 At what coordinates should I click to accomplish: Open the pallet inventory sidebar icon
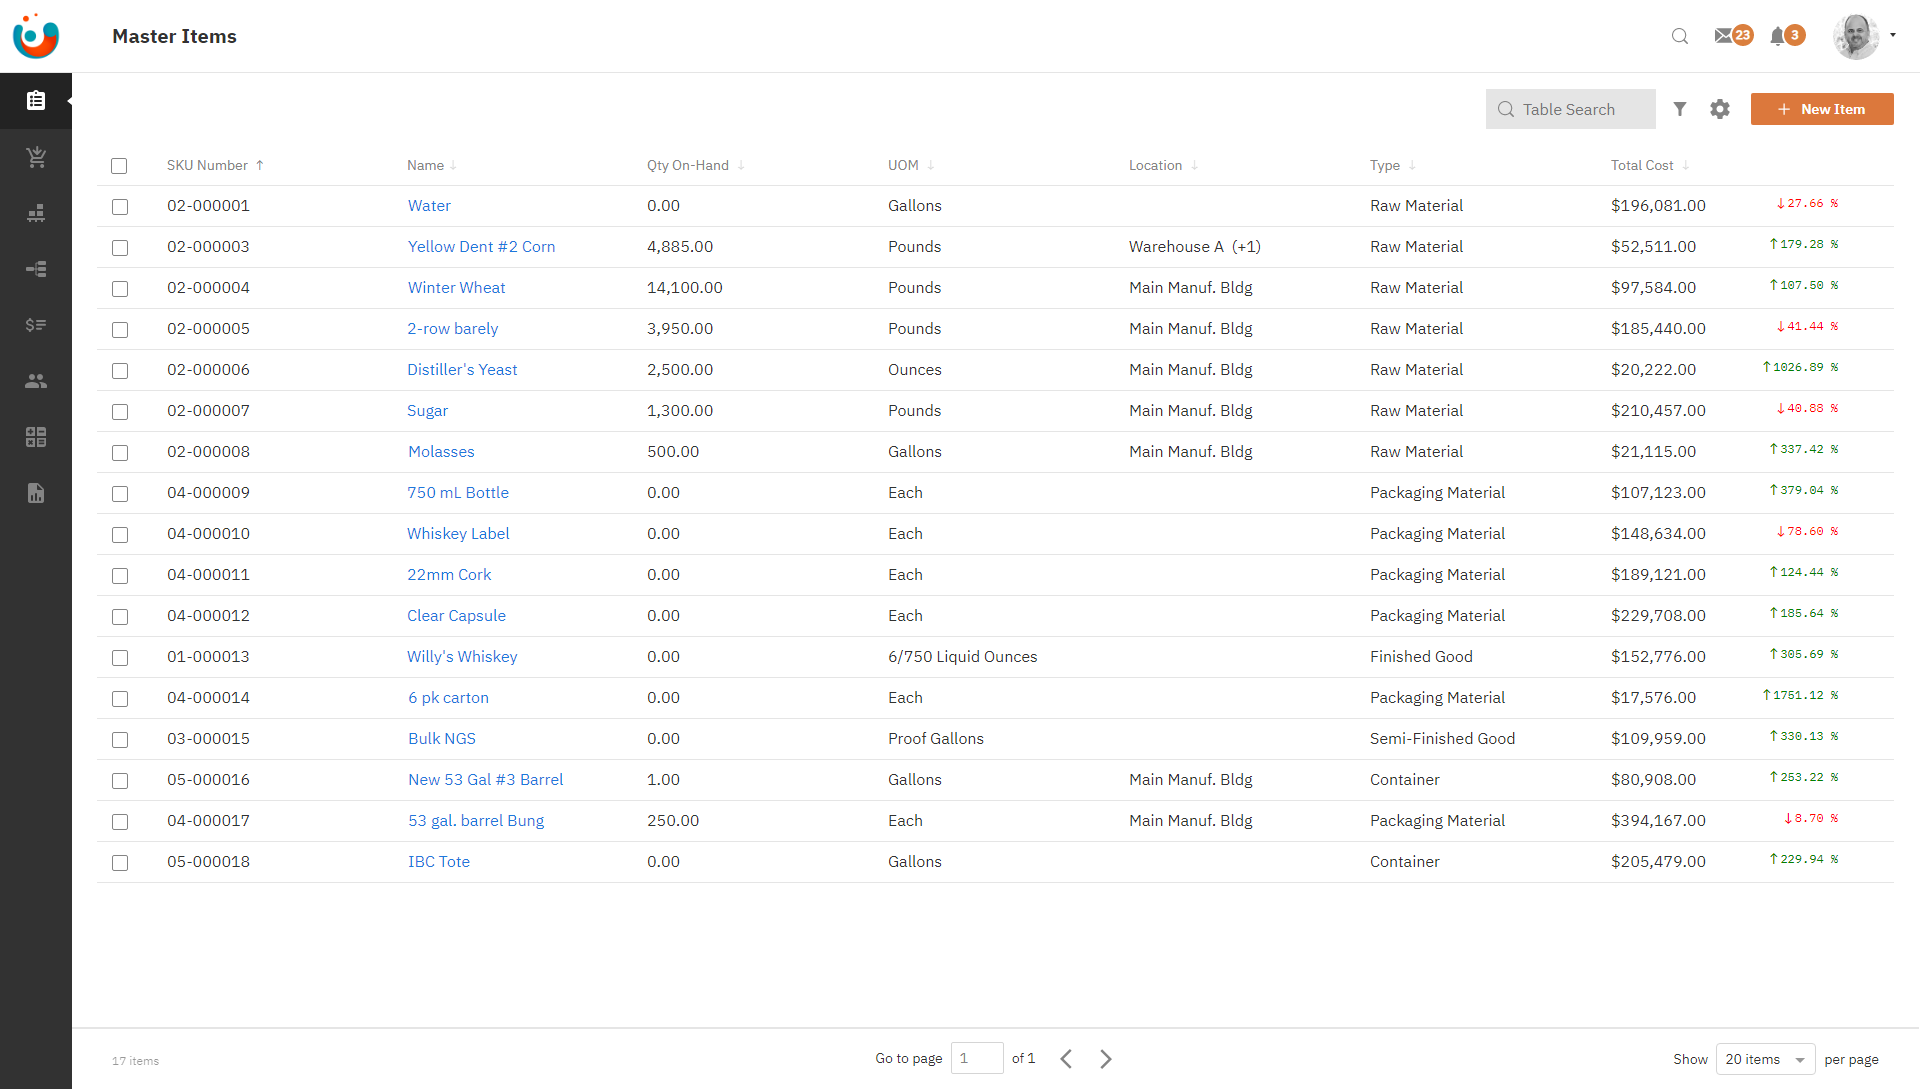36,213
